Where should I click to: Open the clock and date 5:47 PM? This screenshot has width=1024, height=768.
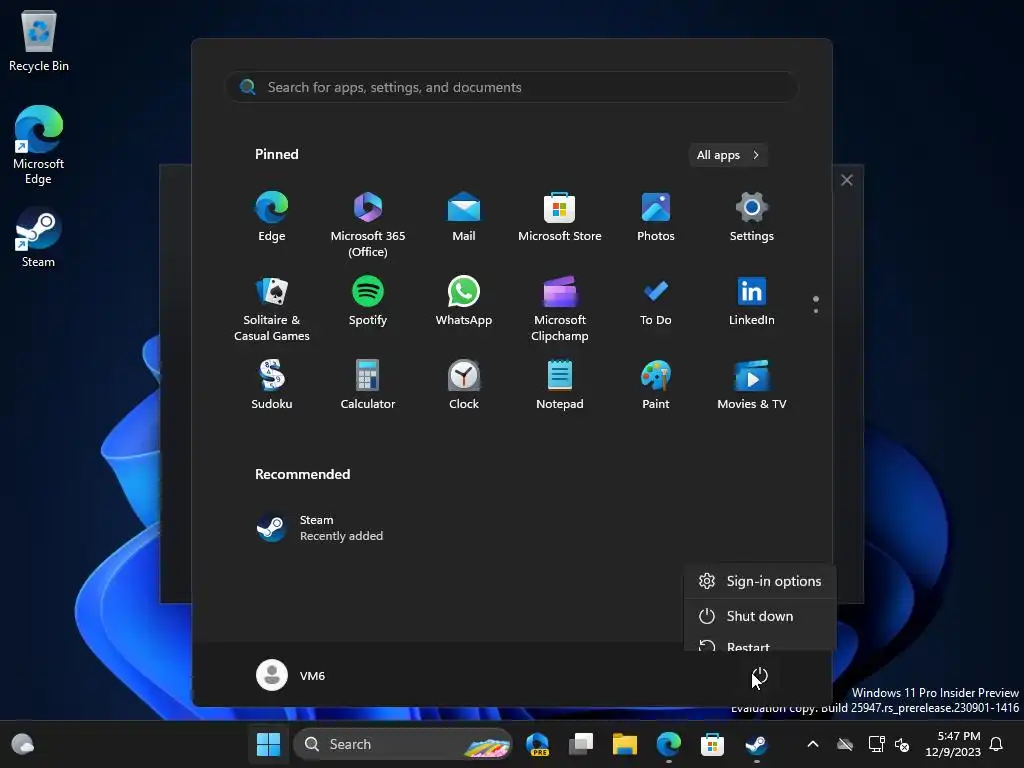click(953, 744)
